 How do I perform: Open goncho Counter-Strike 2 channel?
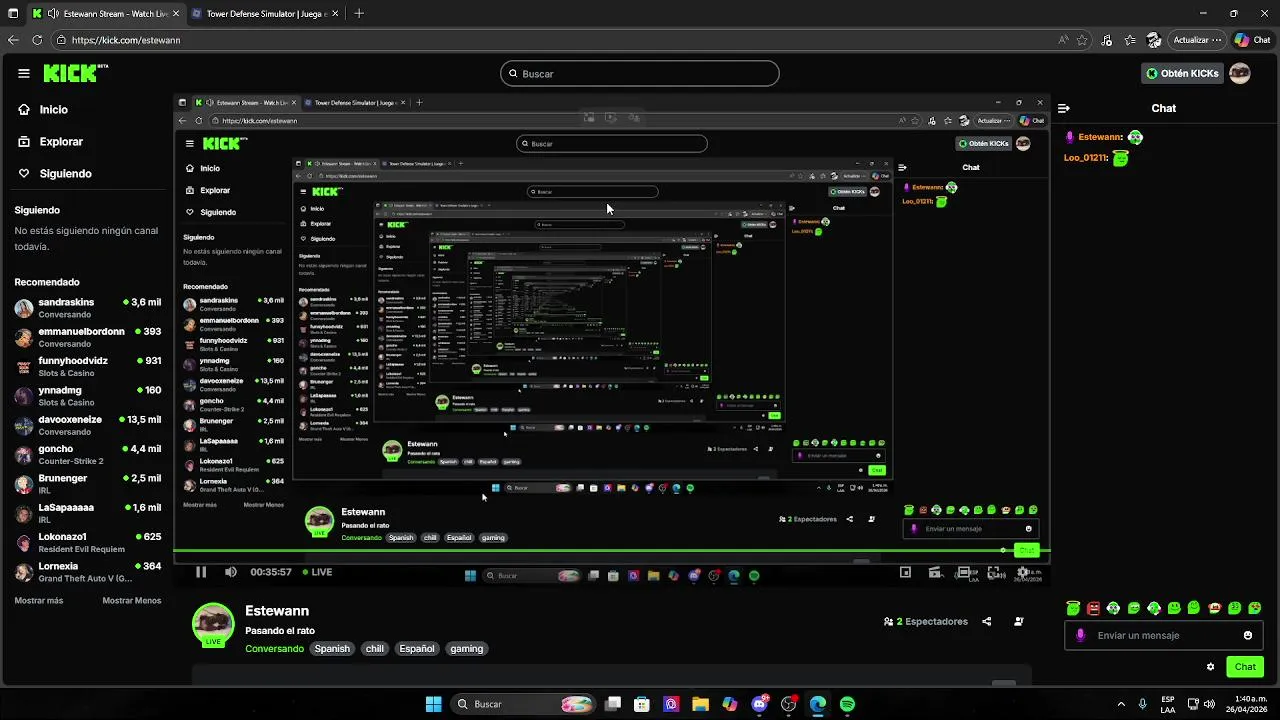pos(88,455)
